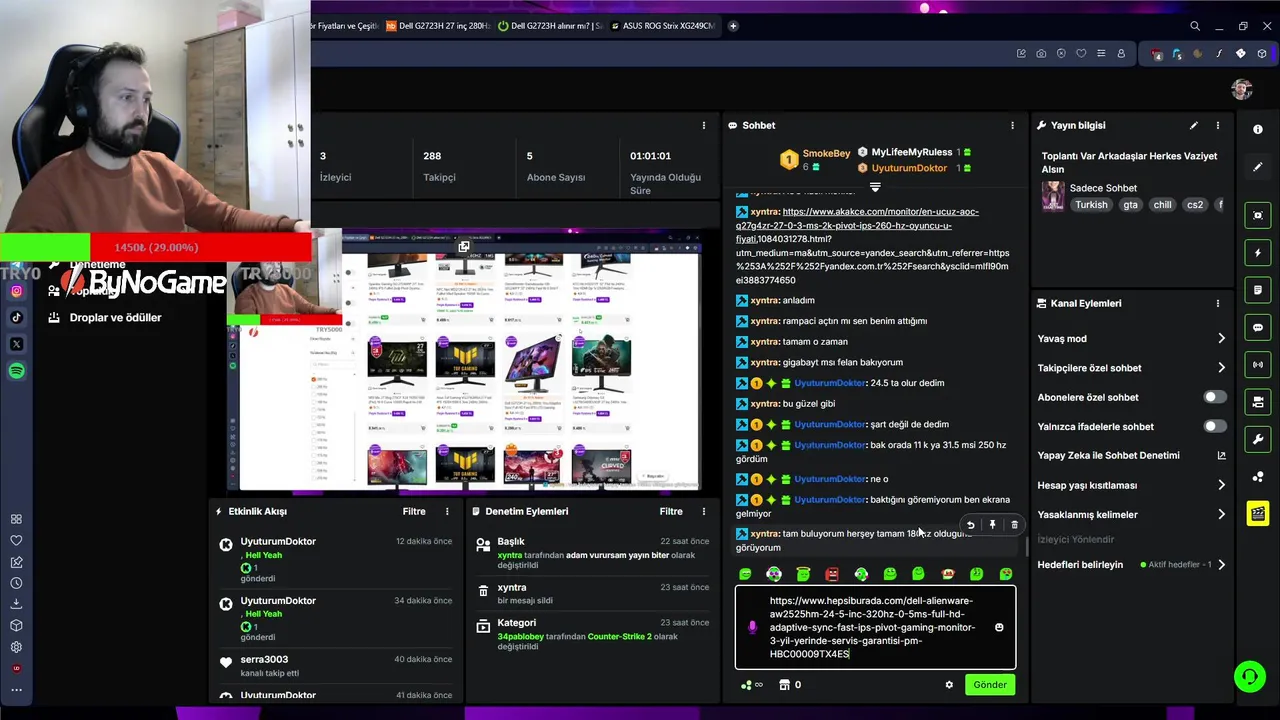Click the browser tab search magnifier
This screenshot has width=1280, height=720.
tap(1195, 26)
